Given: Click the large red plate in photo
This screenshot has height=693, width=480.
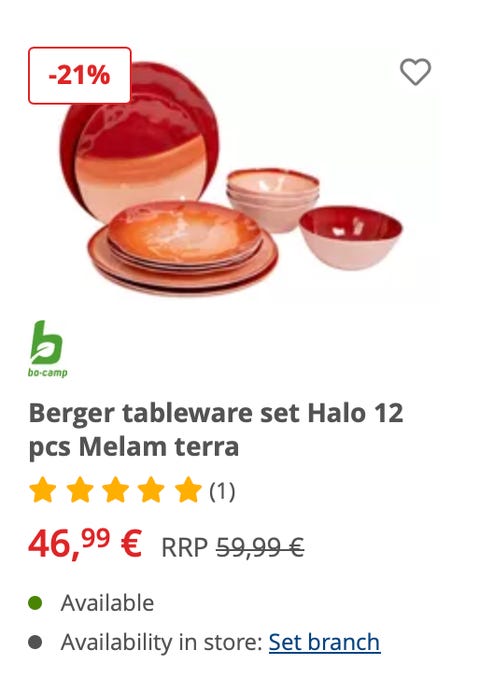Looking at the screenshot, I should tap(139, 141).
